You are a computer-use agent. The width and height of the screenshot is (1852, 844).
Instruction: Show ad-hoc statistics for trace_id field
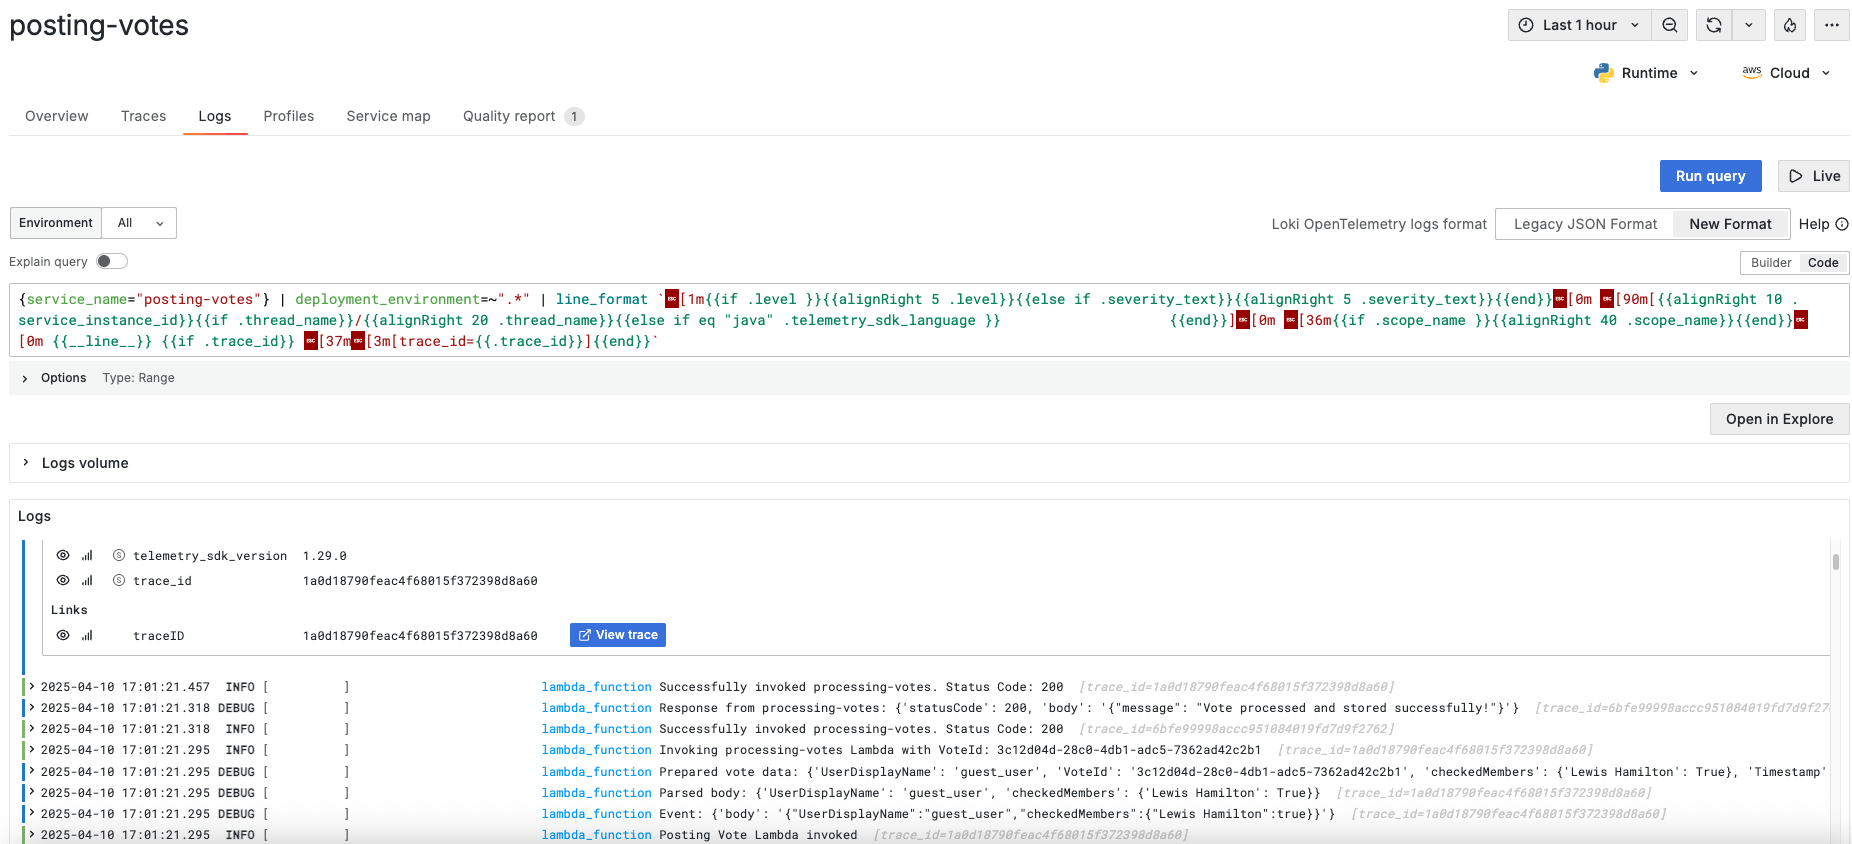click(87, 581)
